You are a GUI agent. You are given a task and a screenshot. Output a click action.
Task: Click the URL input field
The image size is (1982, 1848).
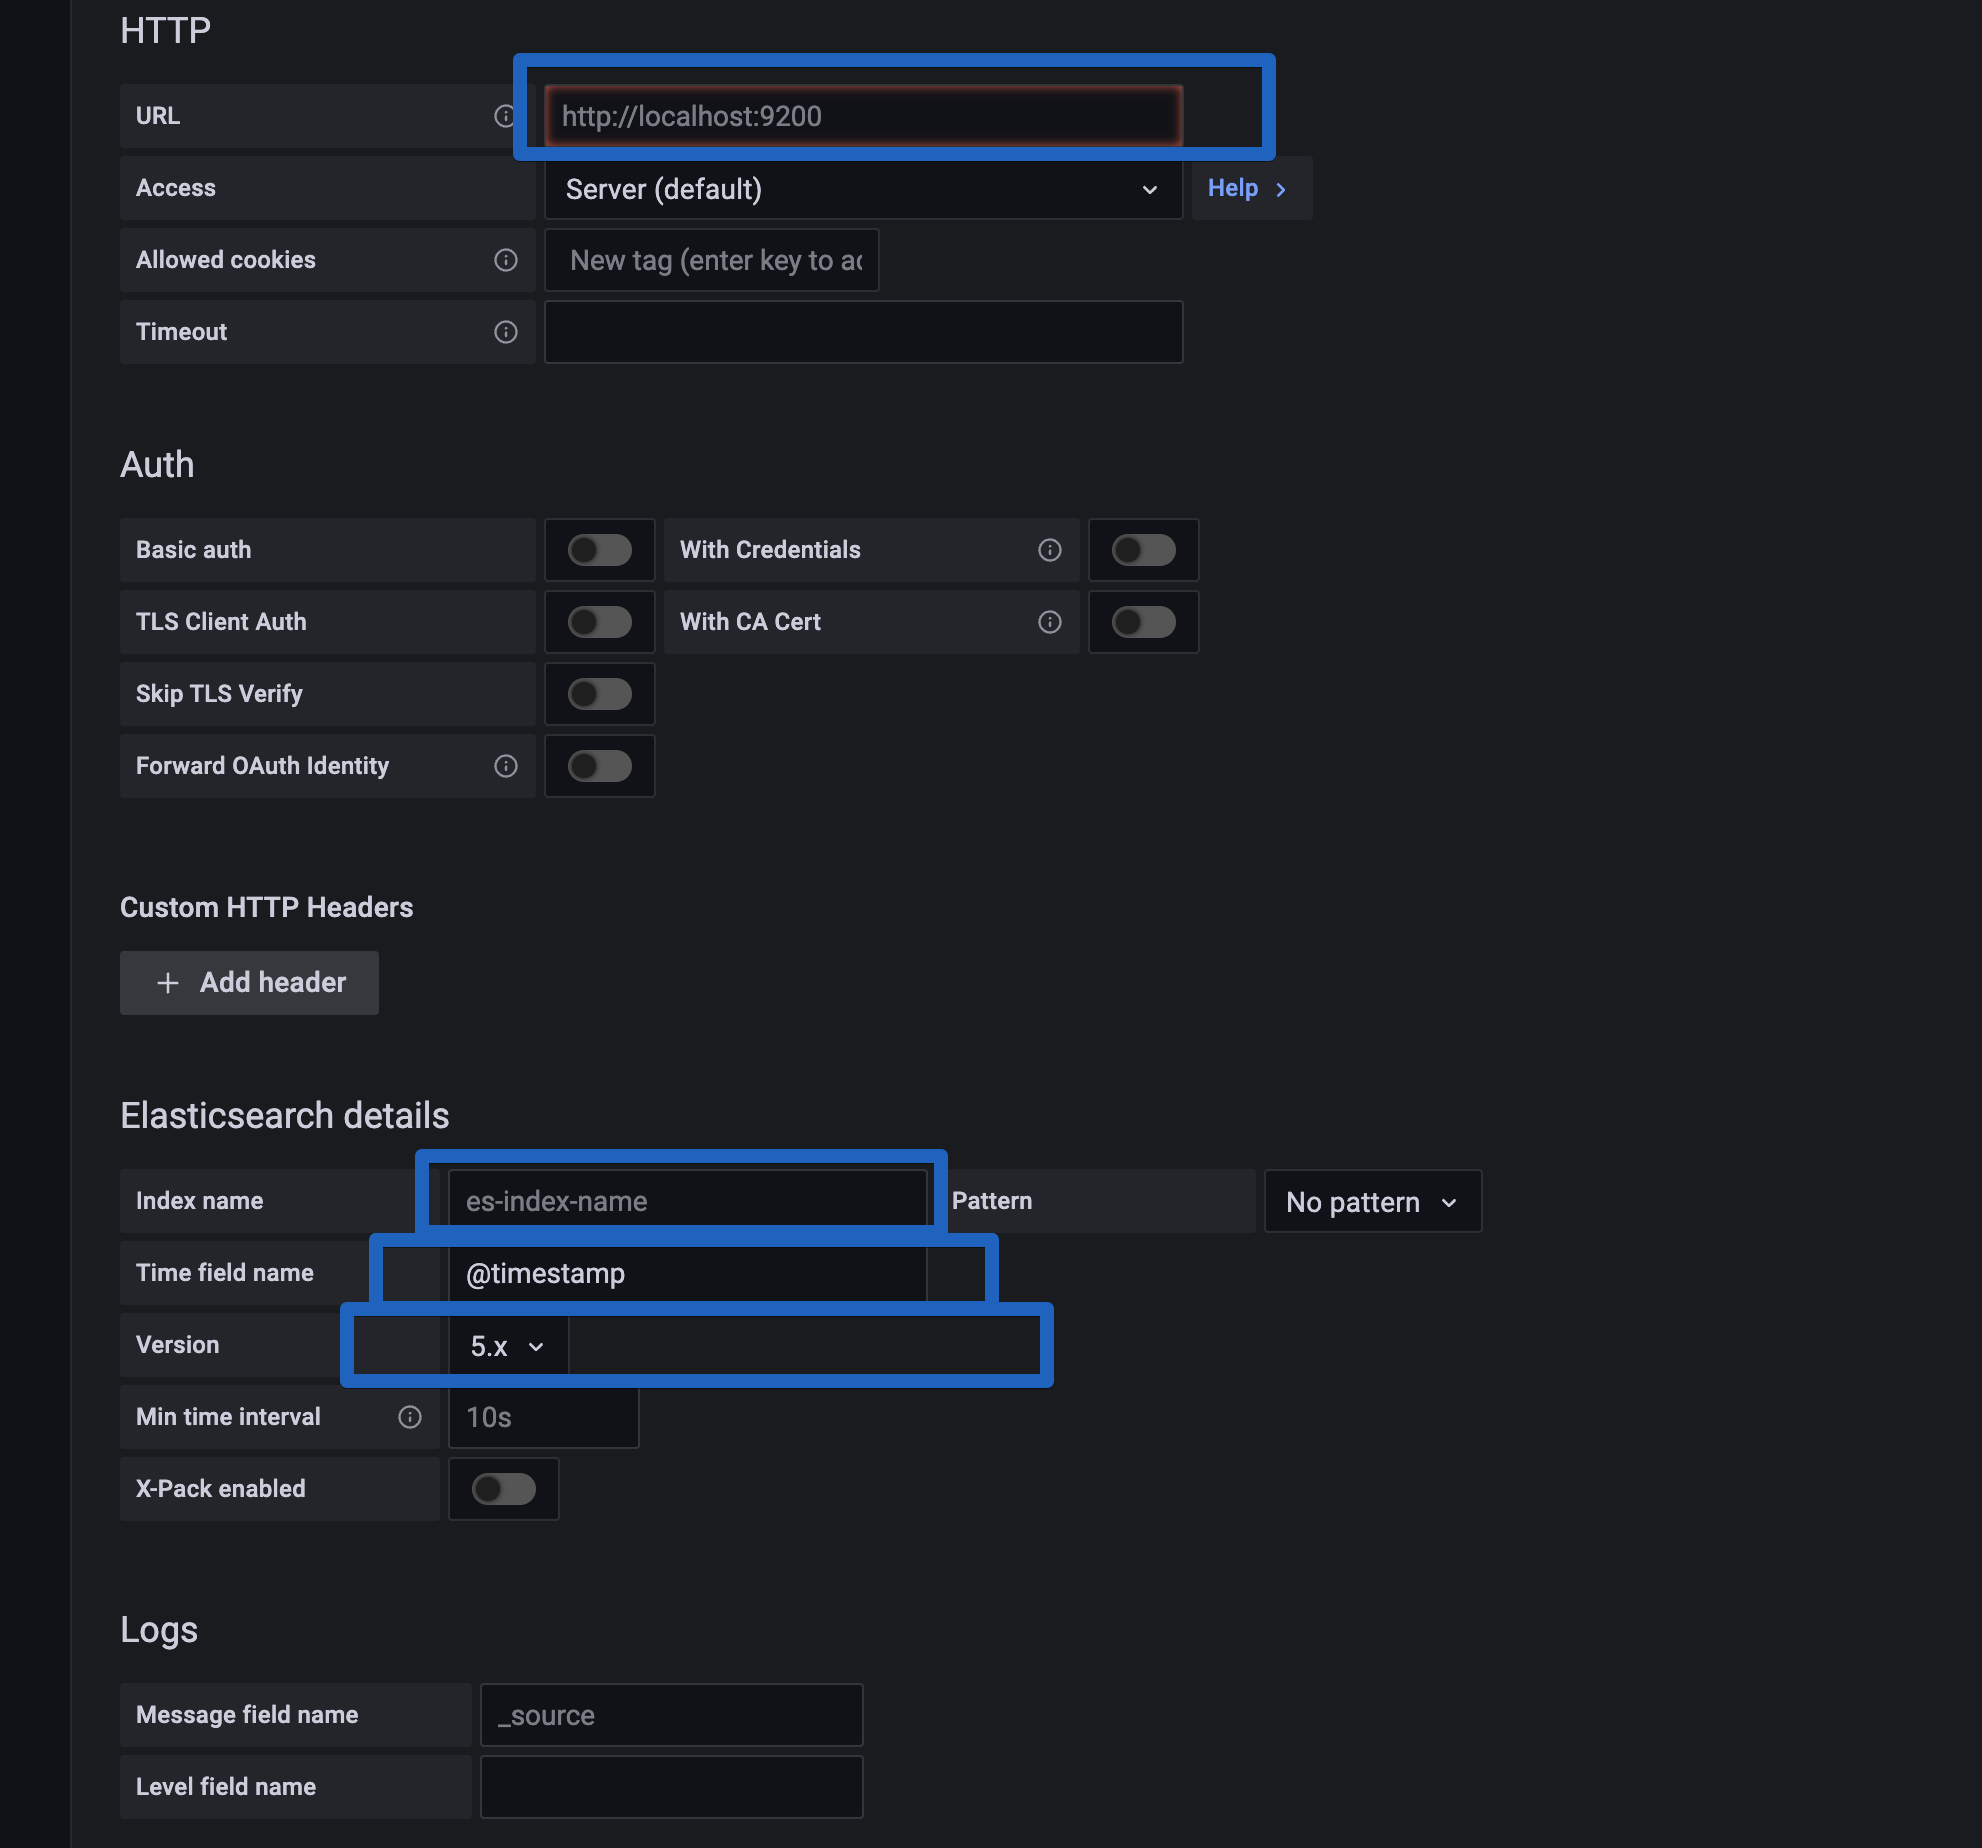coord(862,116)
